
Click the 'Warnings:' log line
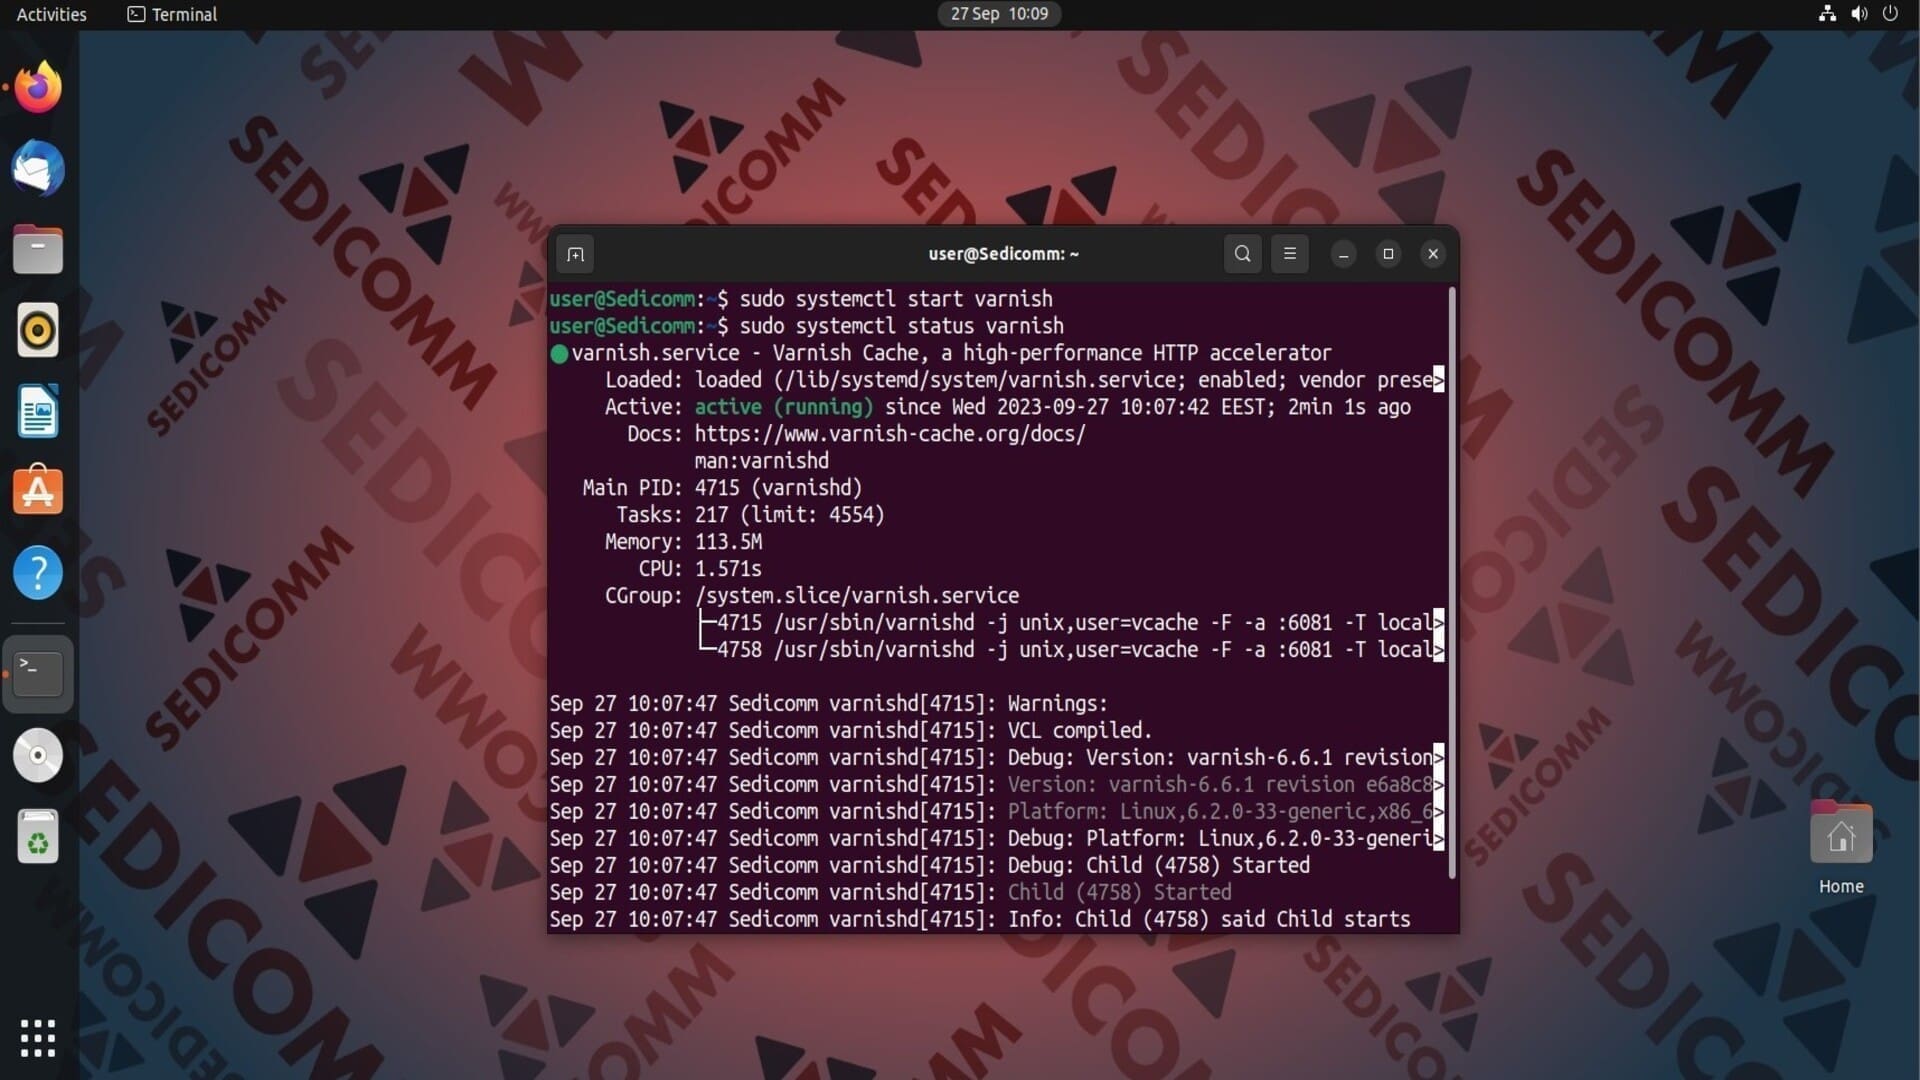pos(828,704)
